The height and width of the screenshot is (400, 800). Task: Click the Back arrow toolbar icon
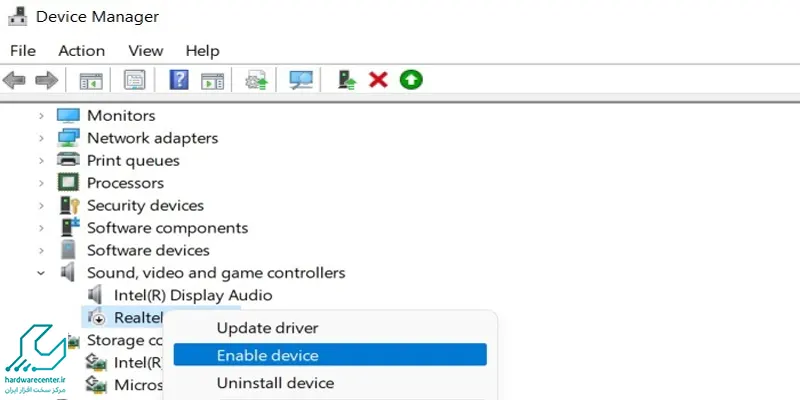(14, 80)
